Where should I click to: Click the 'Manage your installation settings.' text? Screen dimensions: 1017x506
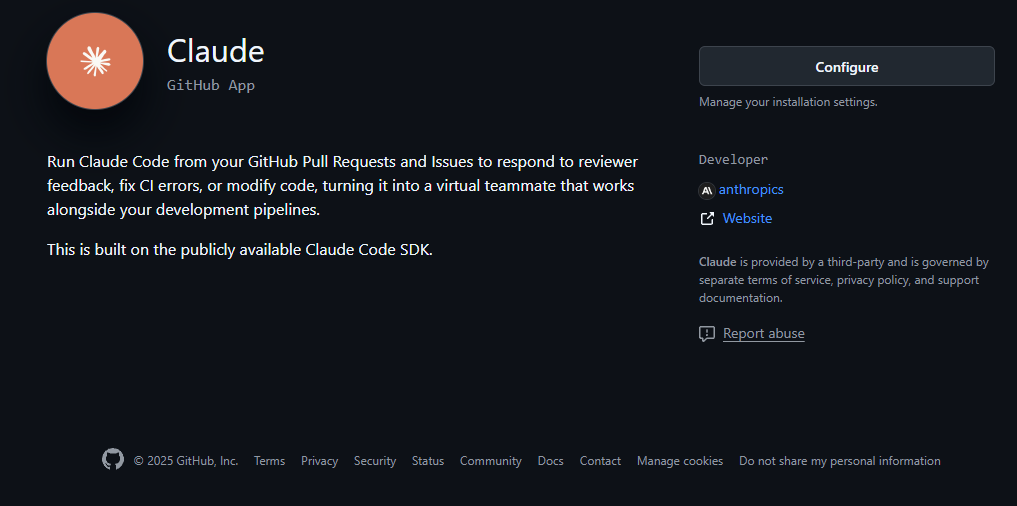pos(788,102)
